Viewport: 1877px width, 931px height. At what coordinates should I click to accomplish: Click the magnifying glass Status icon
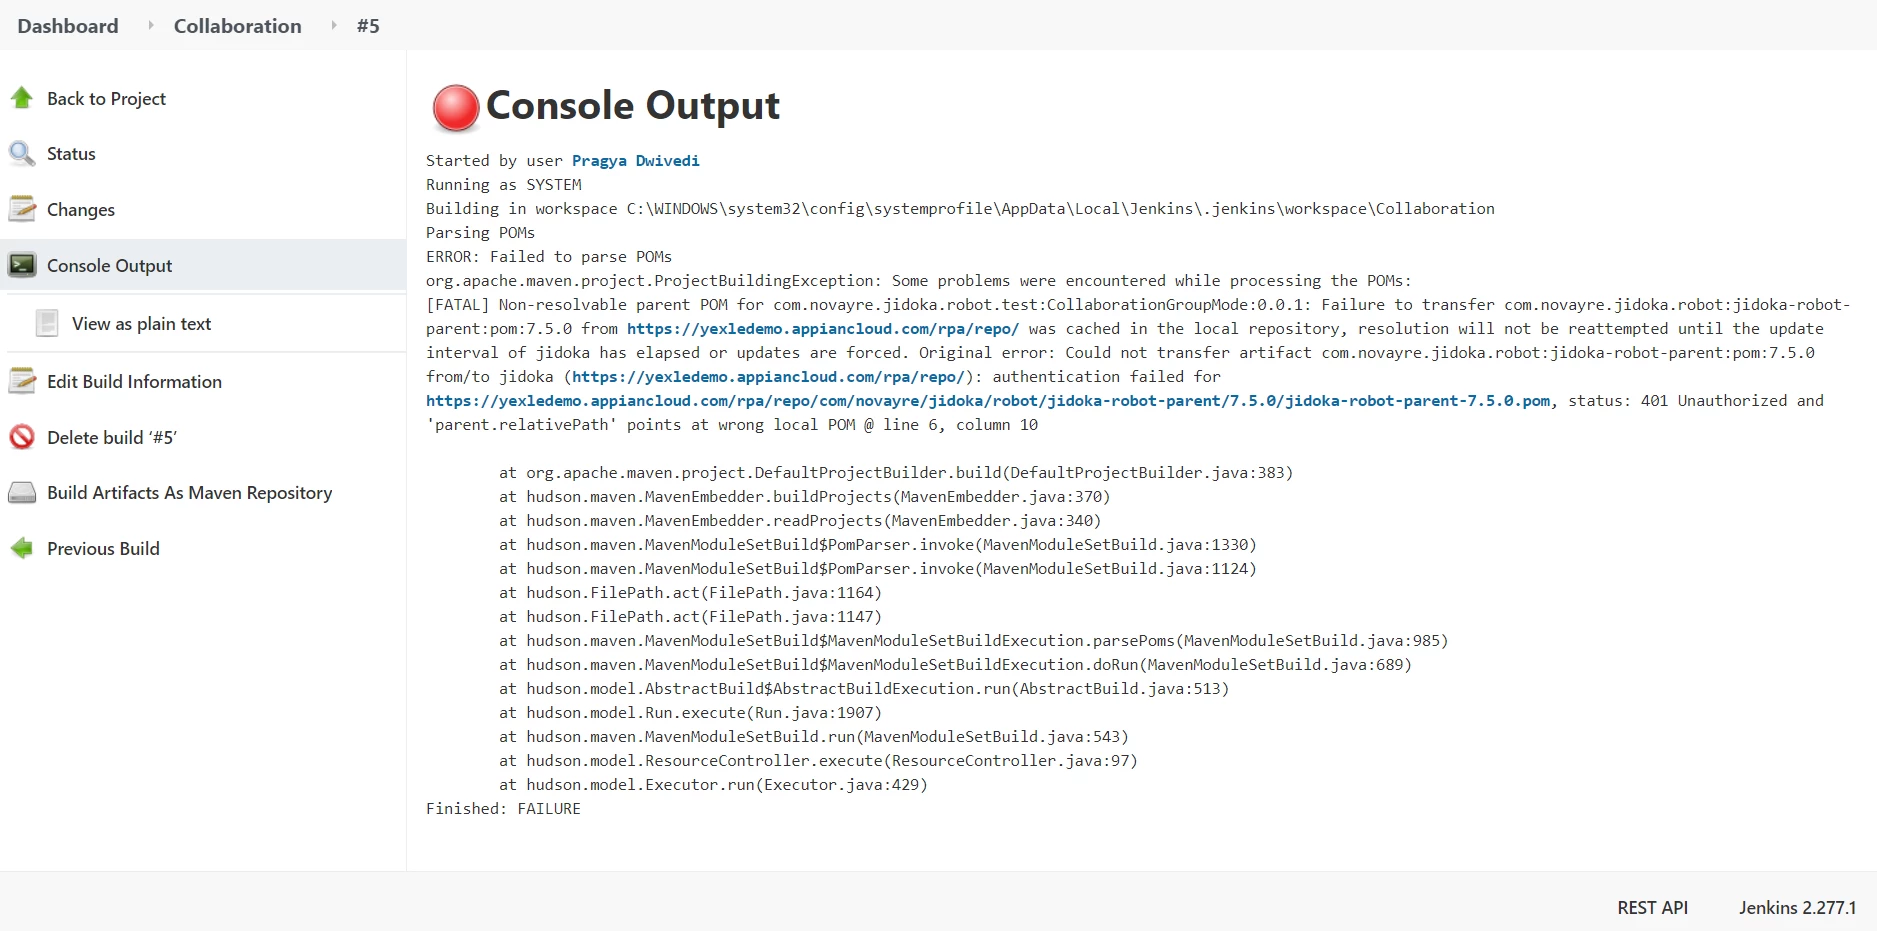22,154
